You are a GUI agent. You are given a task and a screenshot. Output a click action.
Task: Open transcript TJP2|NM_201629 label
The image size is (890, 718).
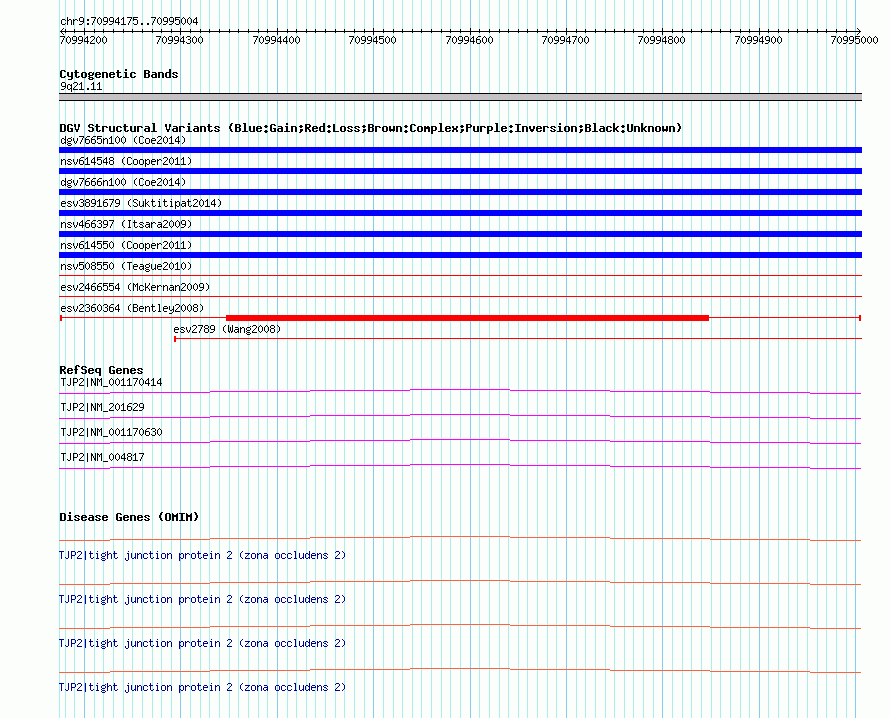click(102, 408)
